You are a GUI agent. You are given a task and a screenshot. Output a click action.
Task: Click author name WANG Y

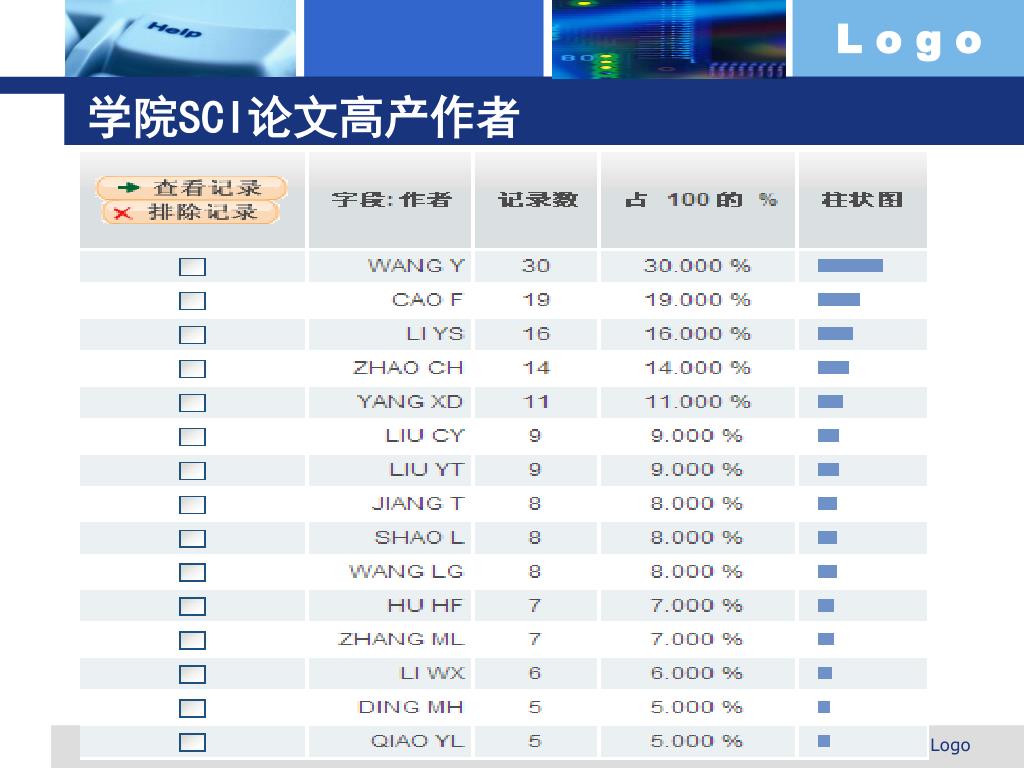click(x=416, y=265)
